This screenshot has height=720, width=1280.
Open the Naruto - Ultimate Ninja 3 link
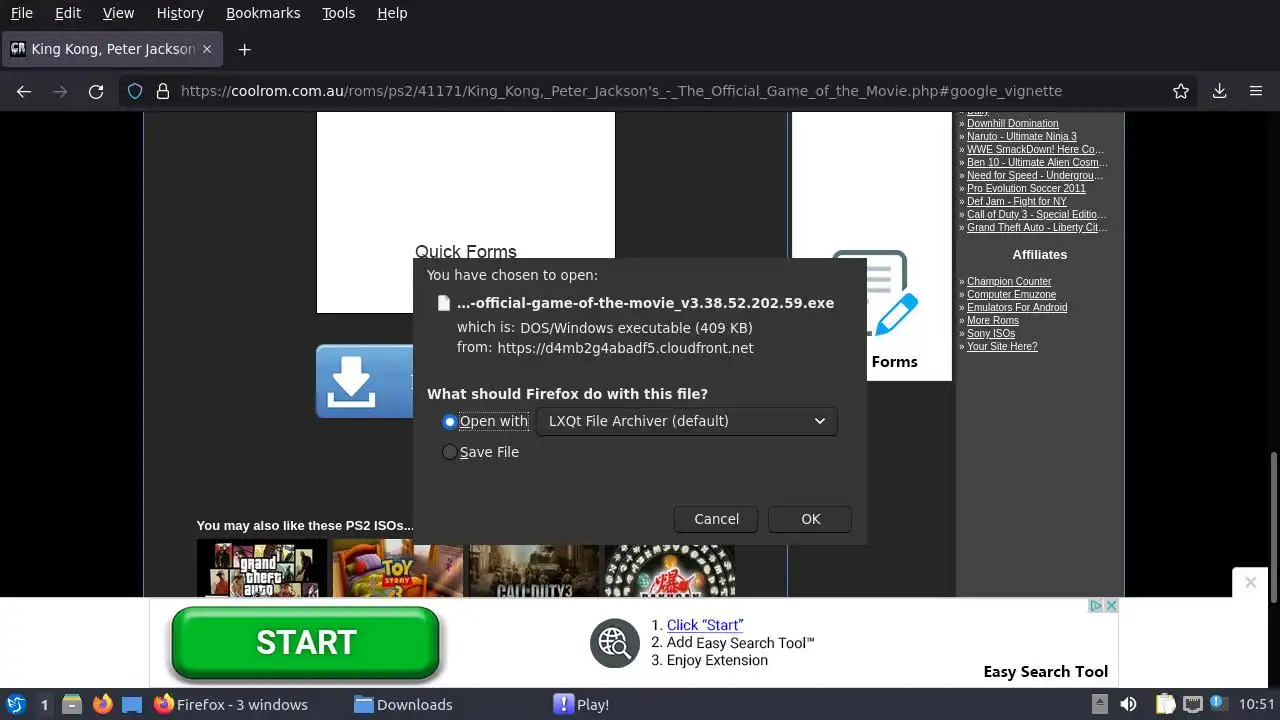pyautogui.click(x=1022, y=136)
